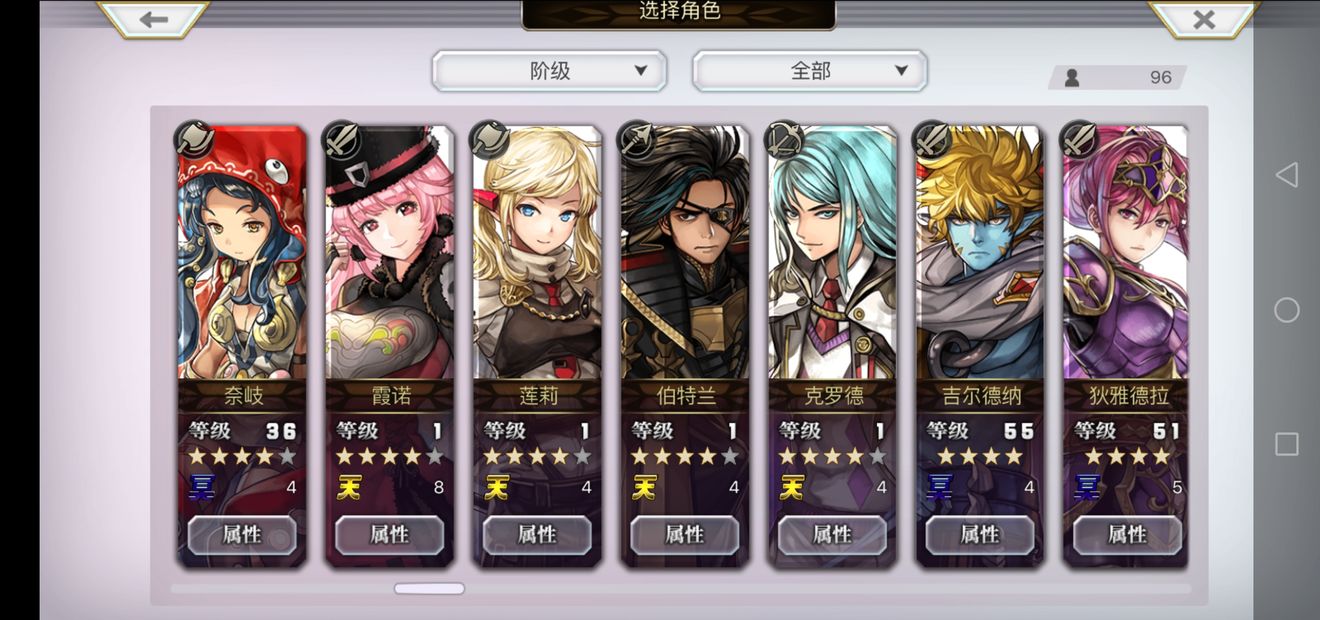1320x620 pixels.
Task: Tap the back arrow icon
Action: (x=154, y=19)
